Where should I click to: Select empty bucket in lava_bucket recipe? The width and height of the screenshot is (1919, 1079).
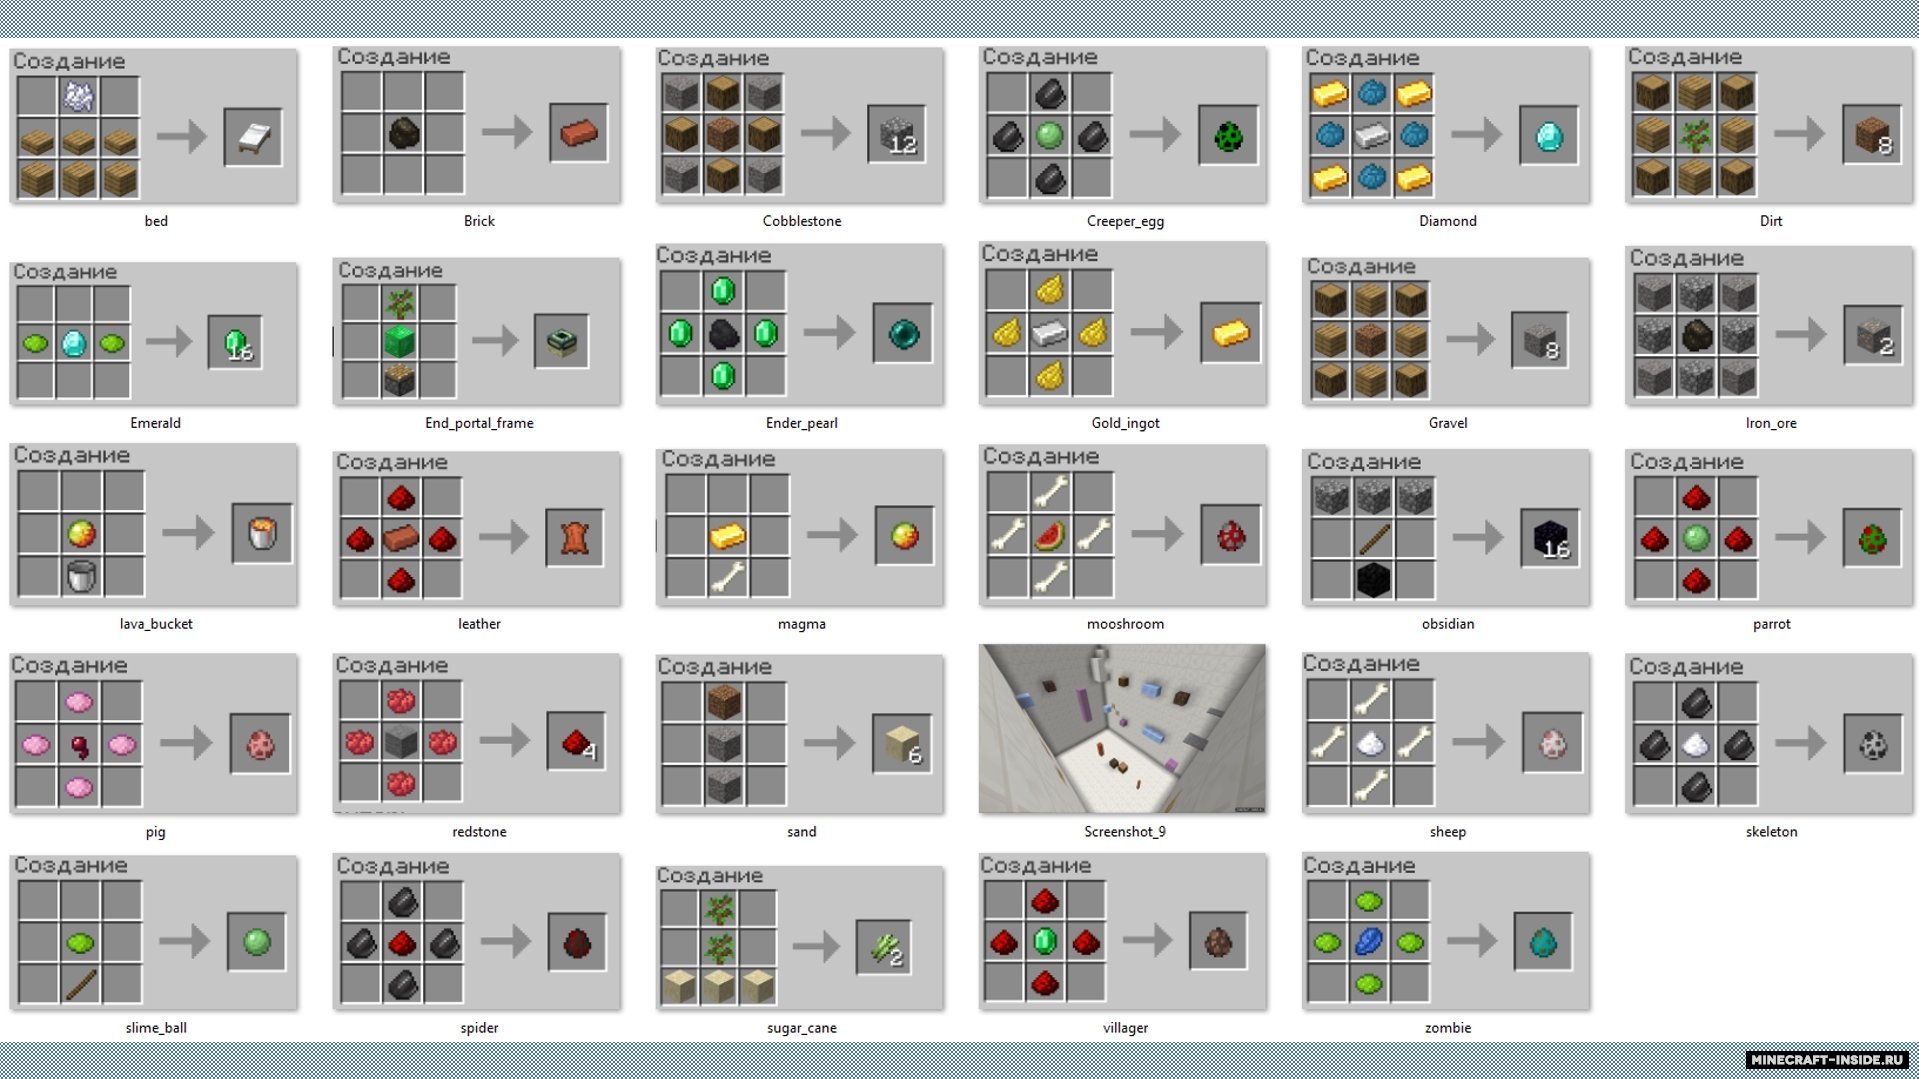[x=81, y=576]
